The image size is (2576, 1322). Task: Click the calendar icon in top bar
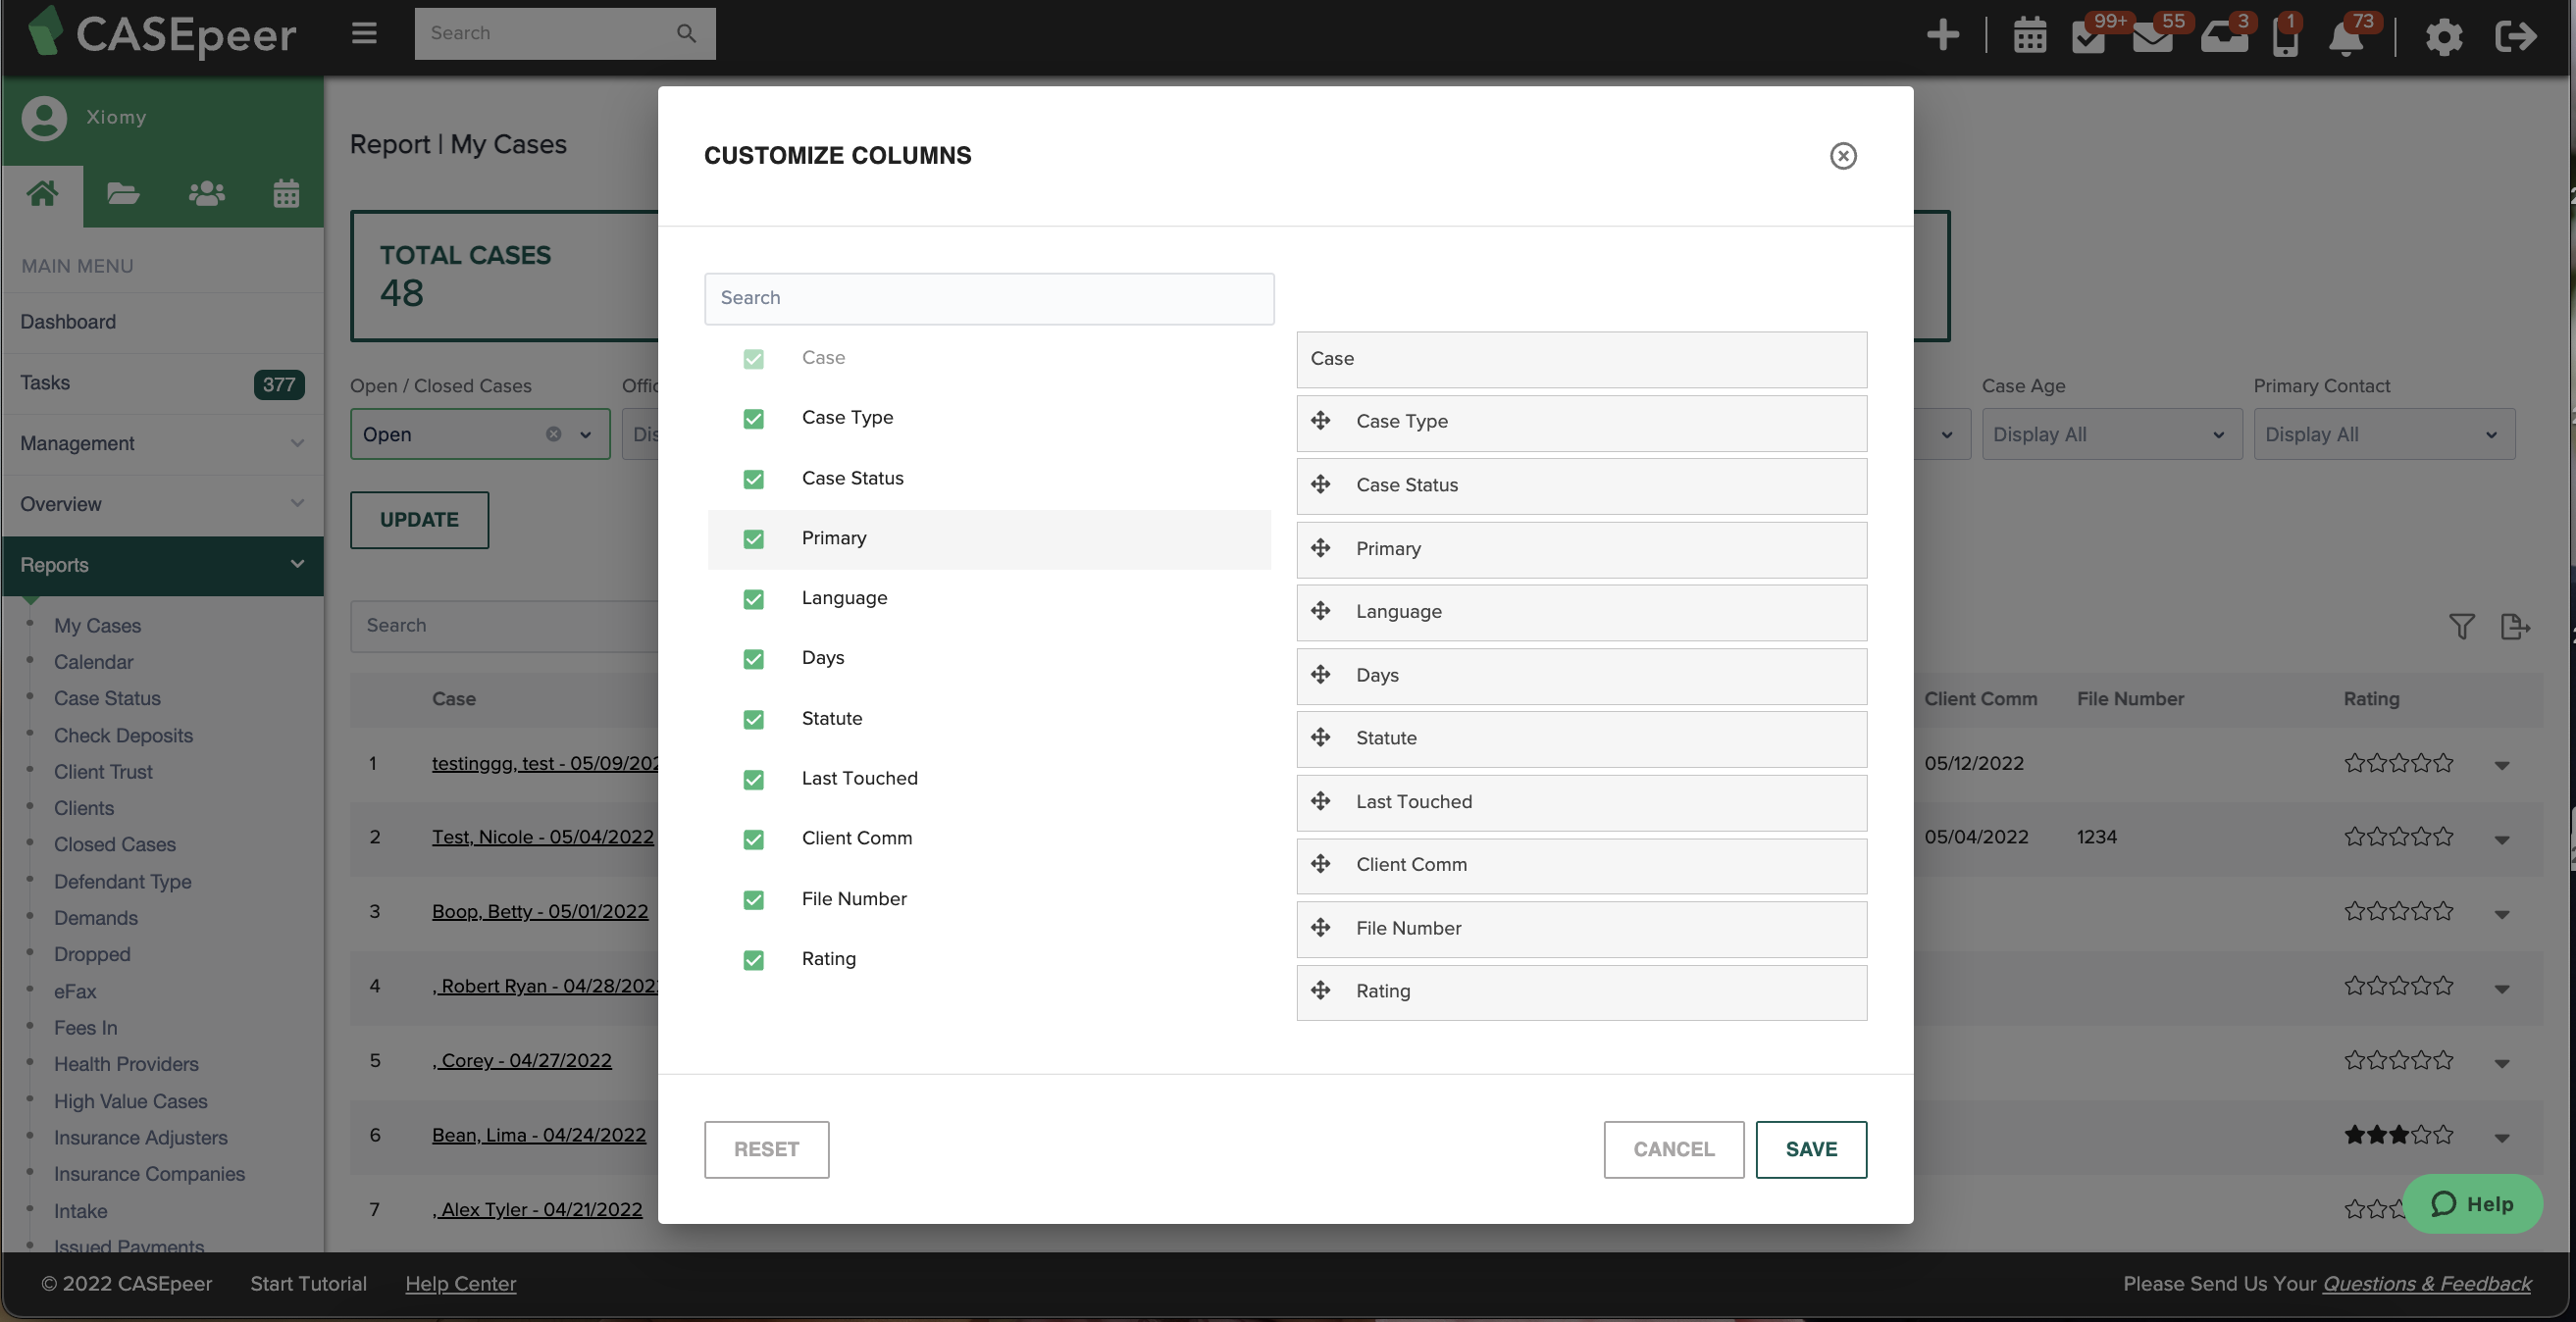click(2029, 37)
